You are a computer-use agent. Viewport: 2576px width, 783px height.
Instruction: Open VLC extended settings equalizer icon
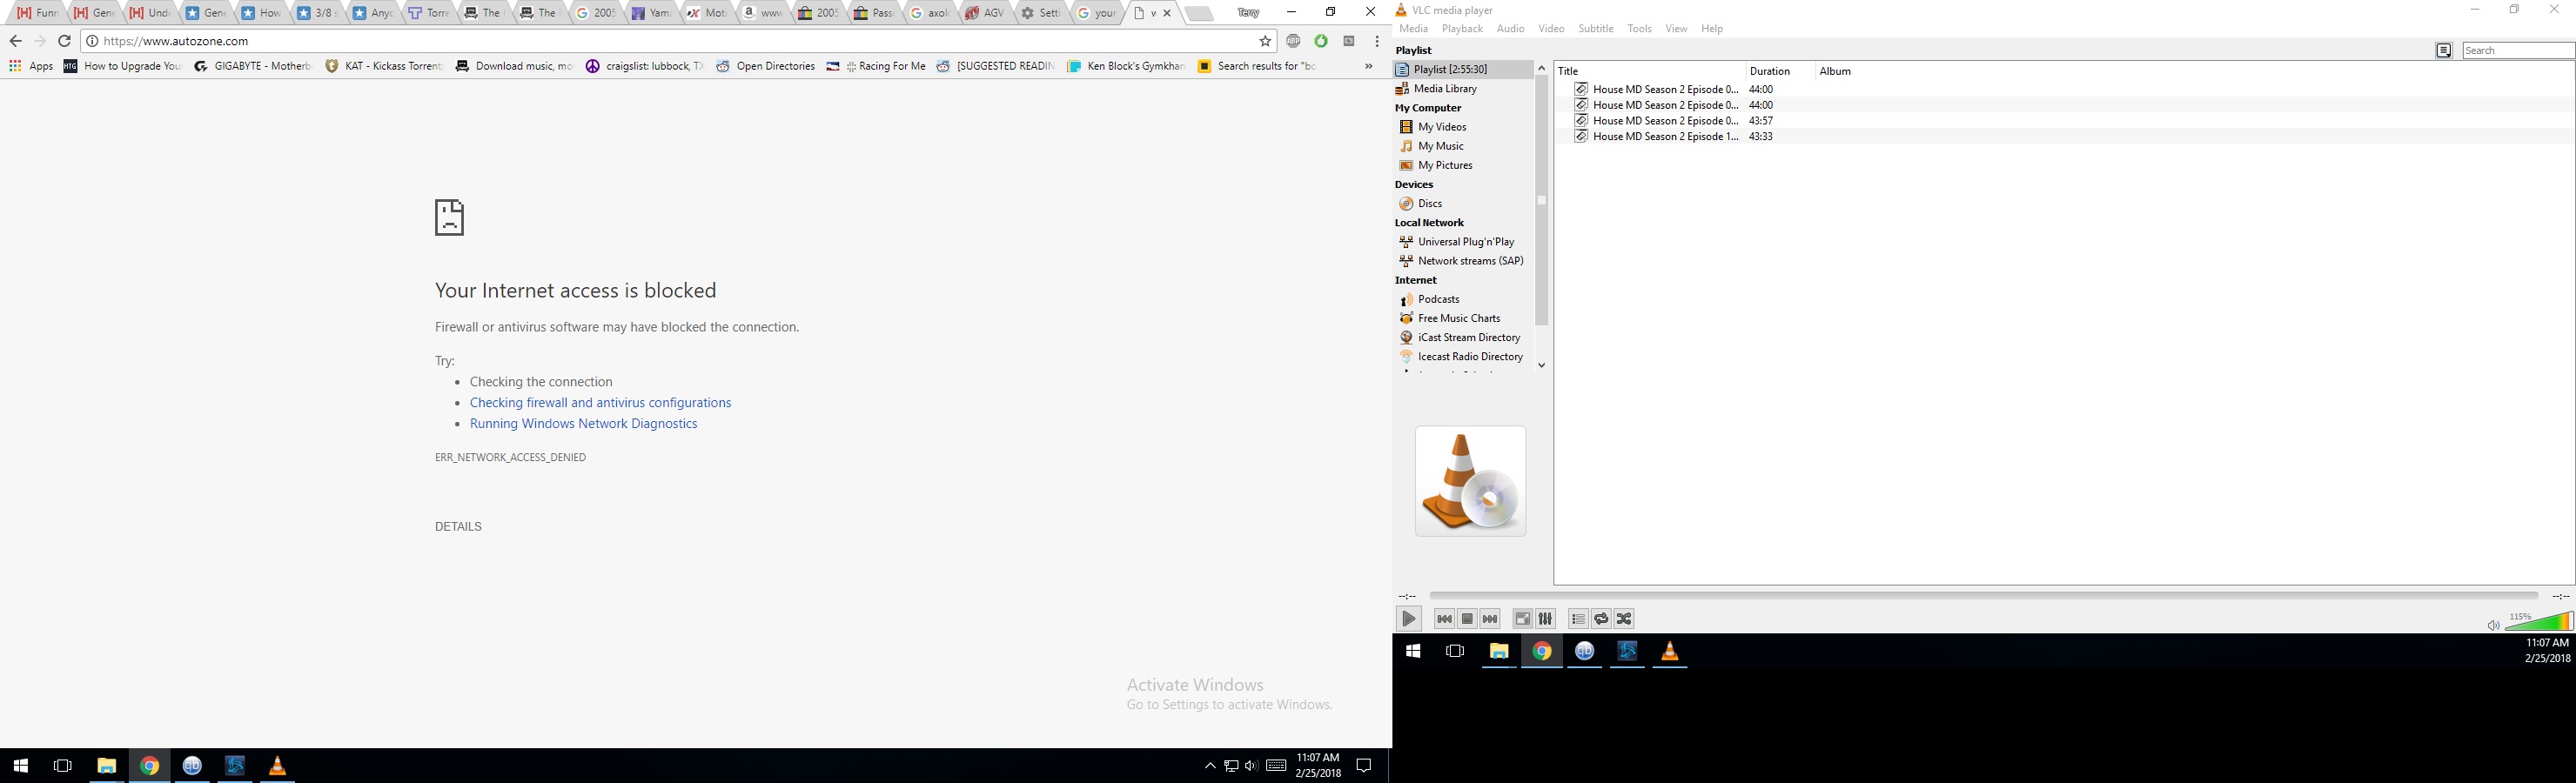[1545, 619]
